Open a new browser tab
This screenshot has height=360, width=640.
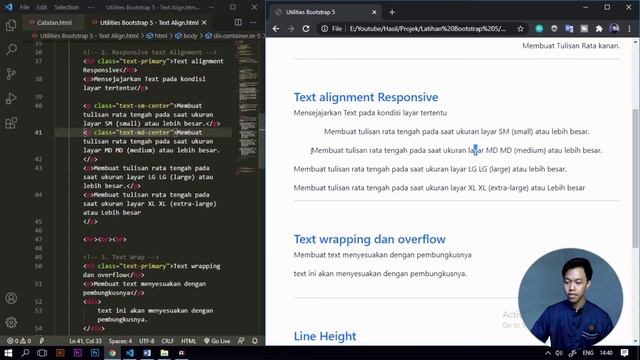pyautogui.click(x=392, y=12)
